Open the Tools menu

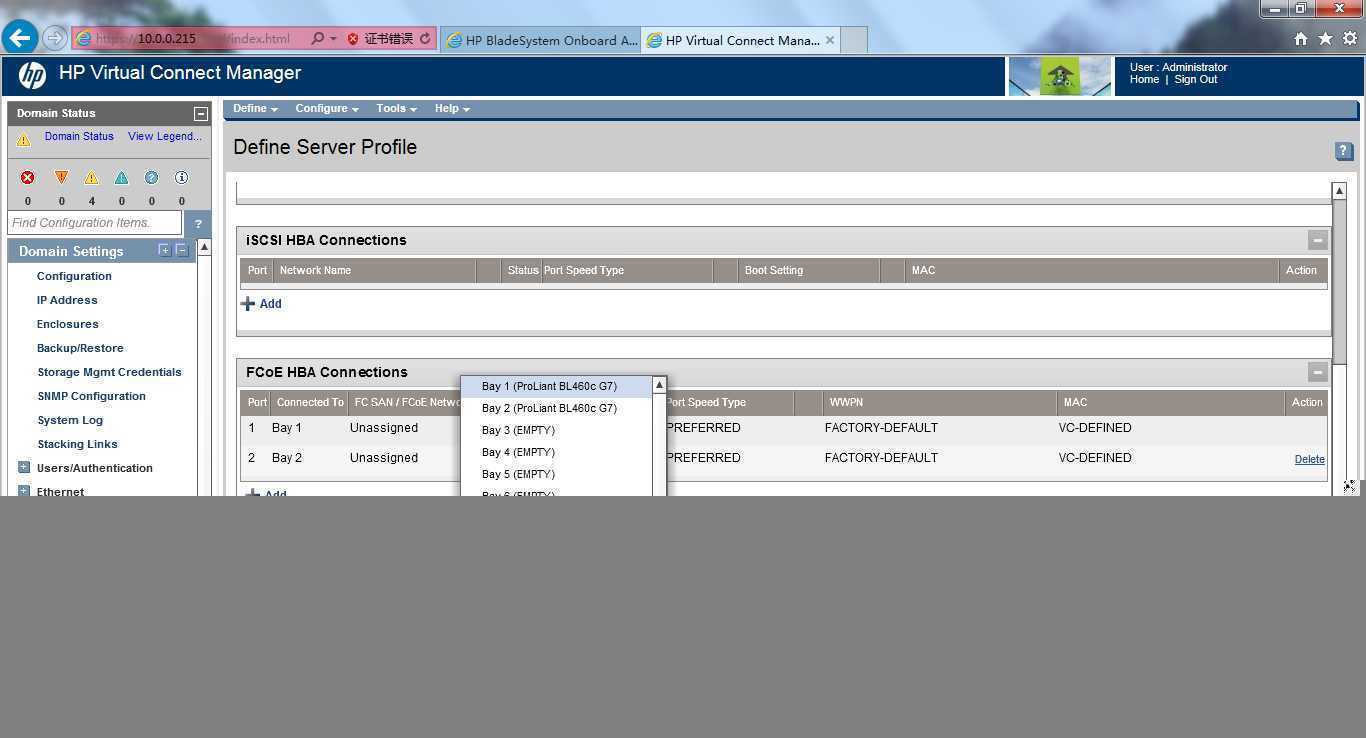coord(396,108)
